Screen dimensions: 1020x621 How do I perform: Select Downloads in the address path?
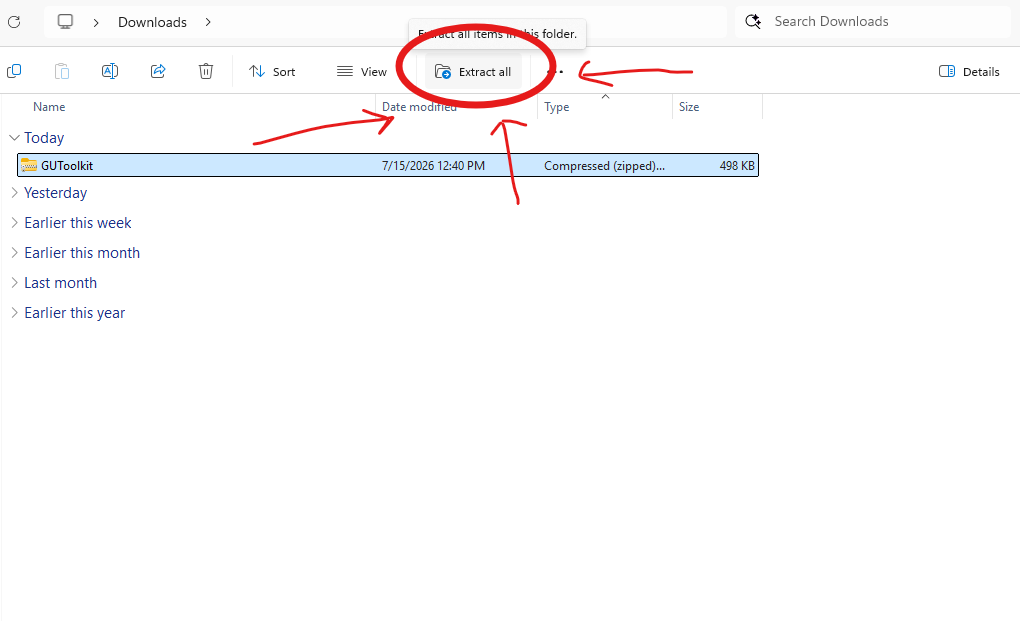[x=152, y=22]
